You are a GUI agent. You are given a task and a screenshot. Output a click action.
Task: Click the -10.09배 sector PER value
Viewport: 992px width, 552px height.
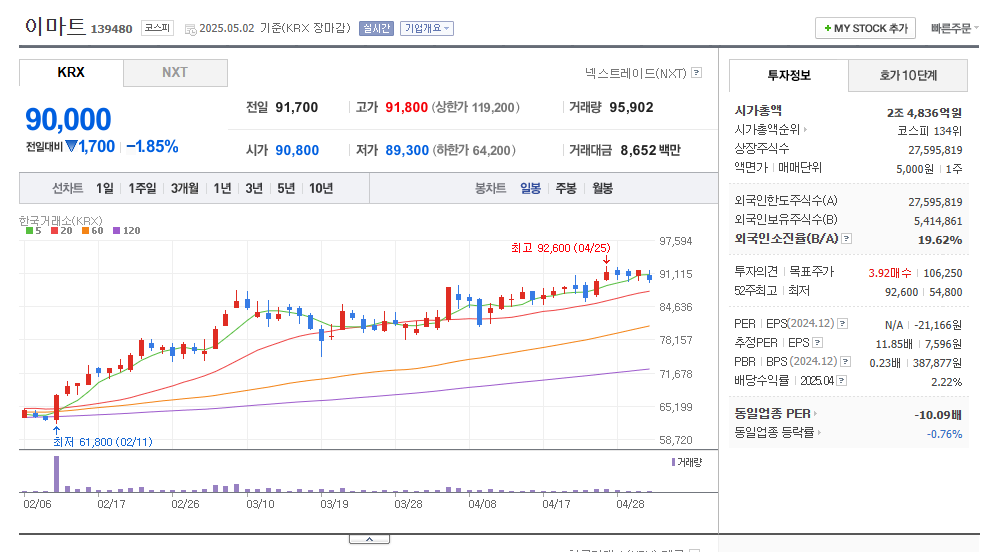coord(938,415)
